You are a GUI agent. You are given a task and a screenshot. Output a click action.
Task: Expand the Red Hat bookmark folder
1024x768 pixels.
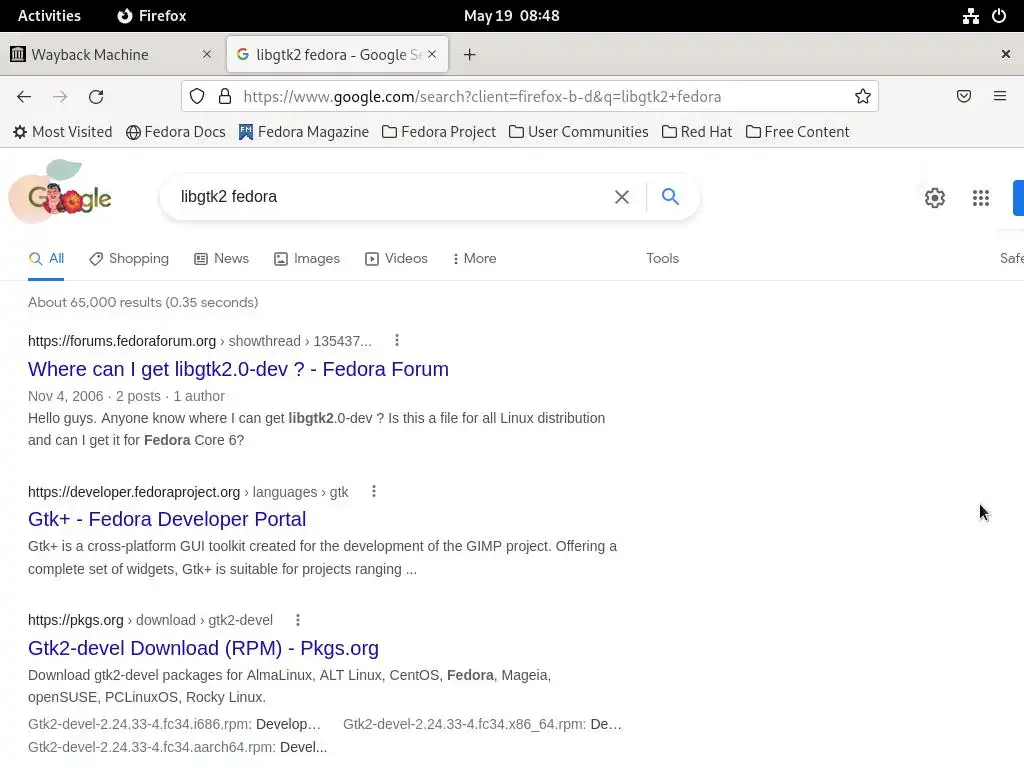[x=697, y=132]
